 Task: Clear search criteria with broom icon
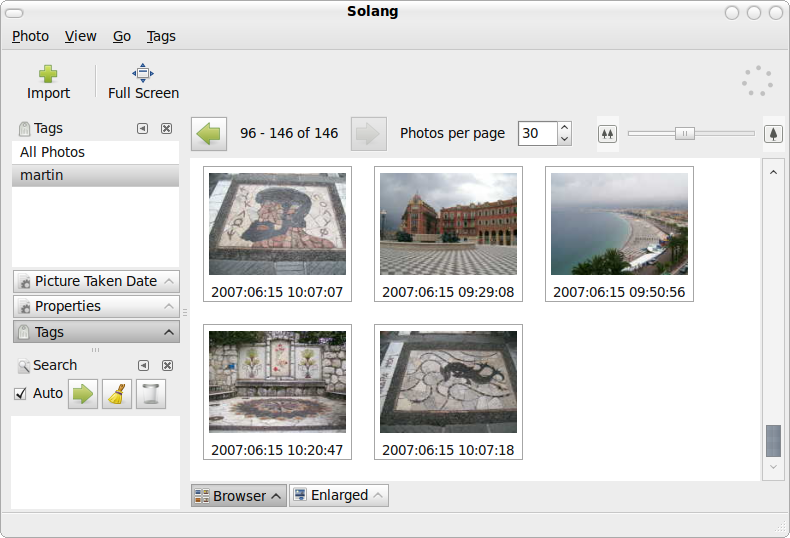[x=117, y=394]
